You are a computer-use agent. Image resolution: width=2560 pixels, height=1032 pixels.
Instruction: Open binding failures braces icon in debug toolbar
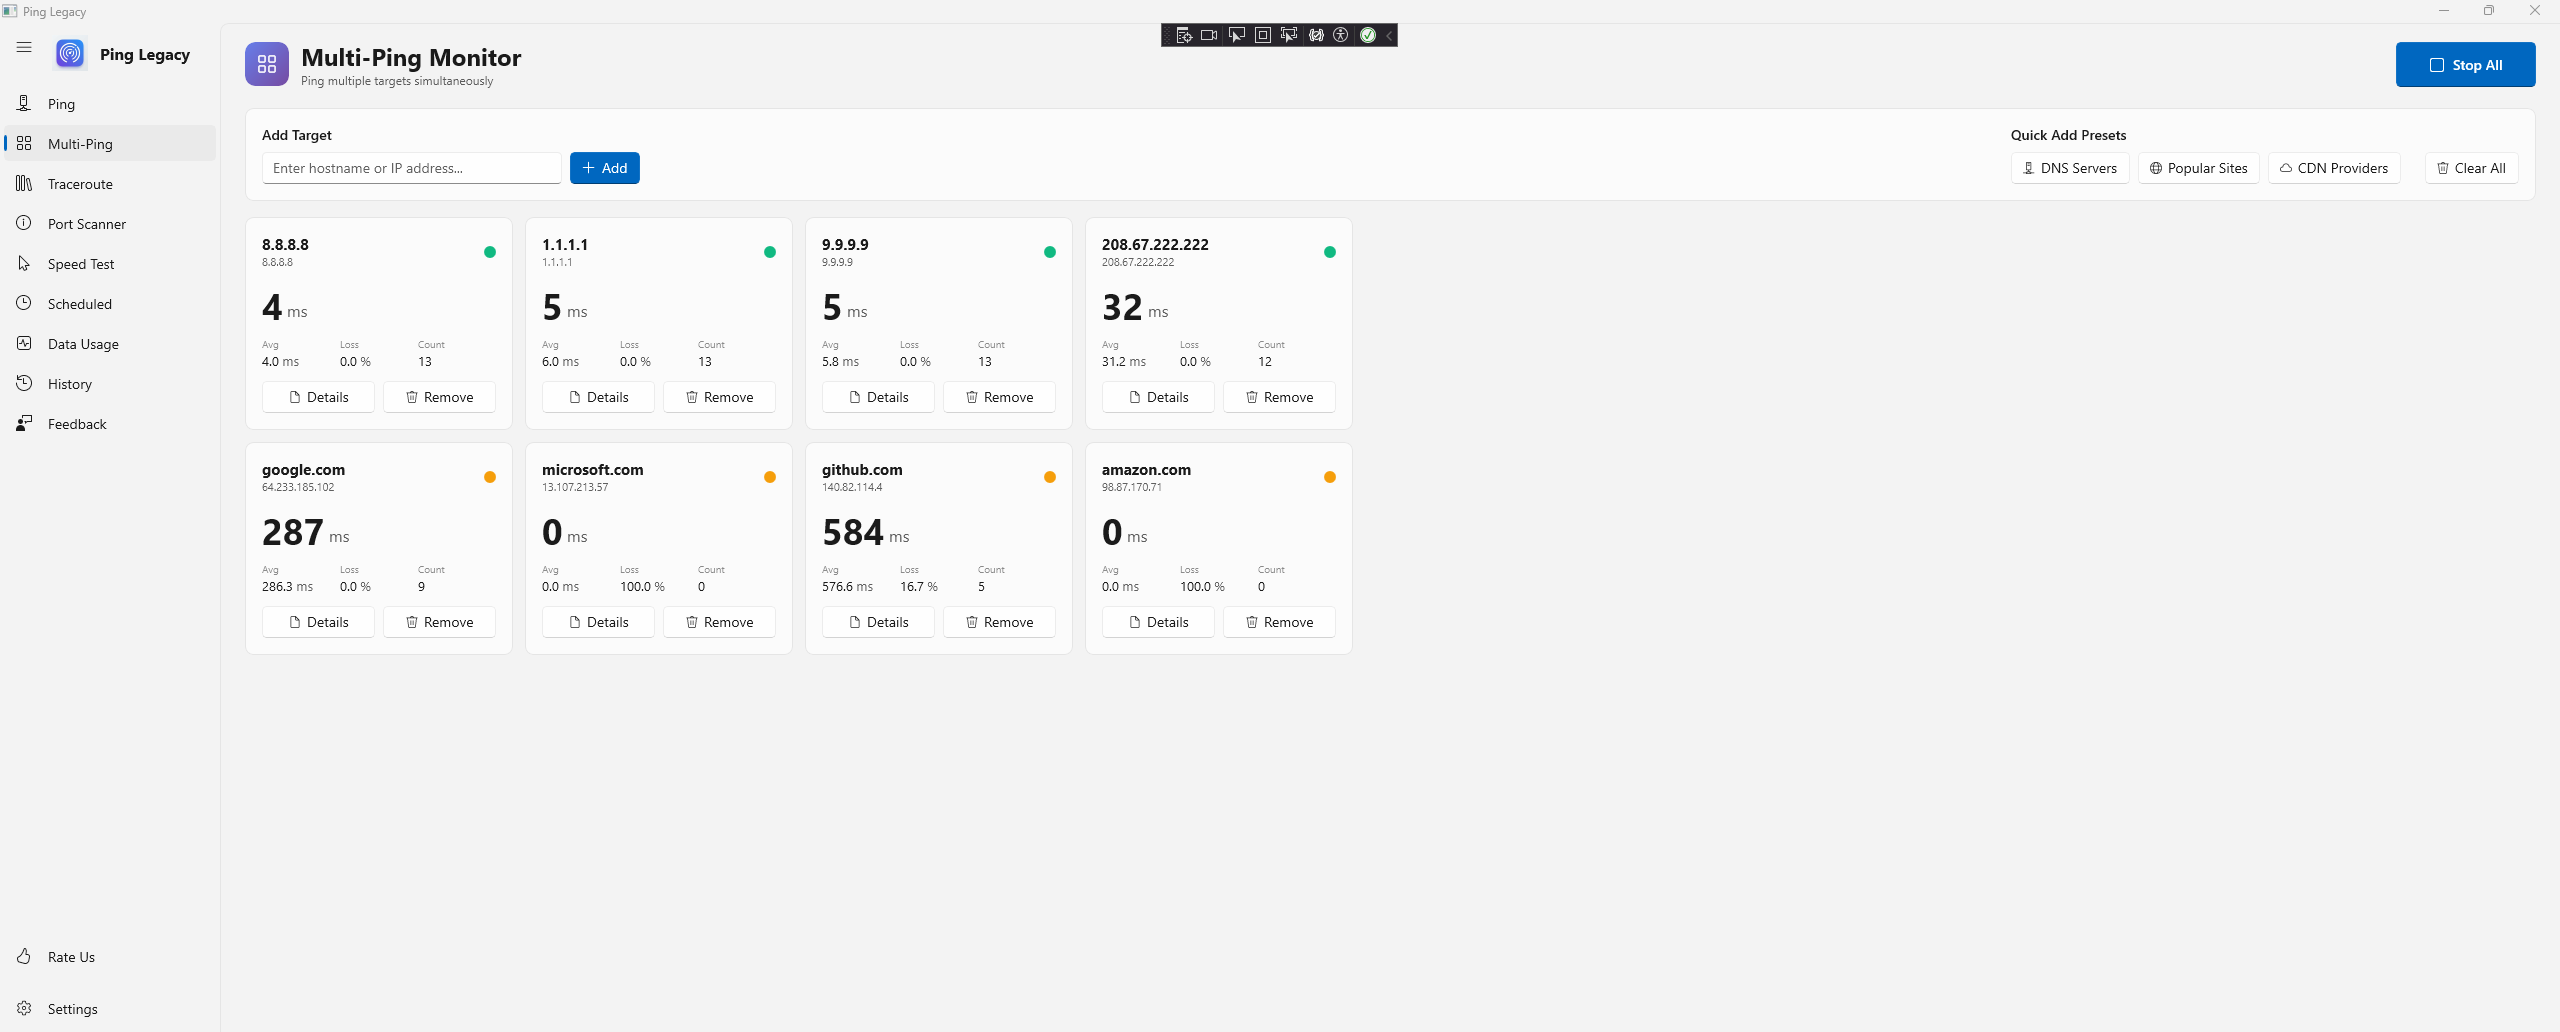pos(1316,35)
